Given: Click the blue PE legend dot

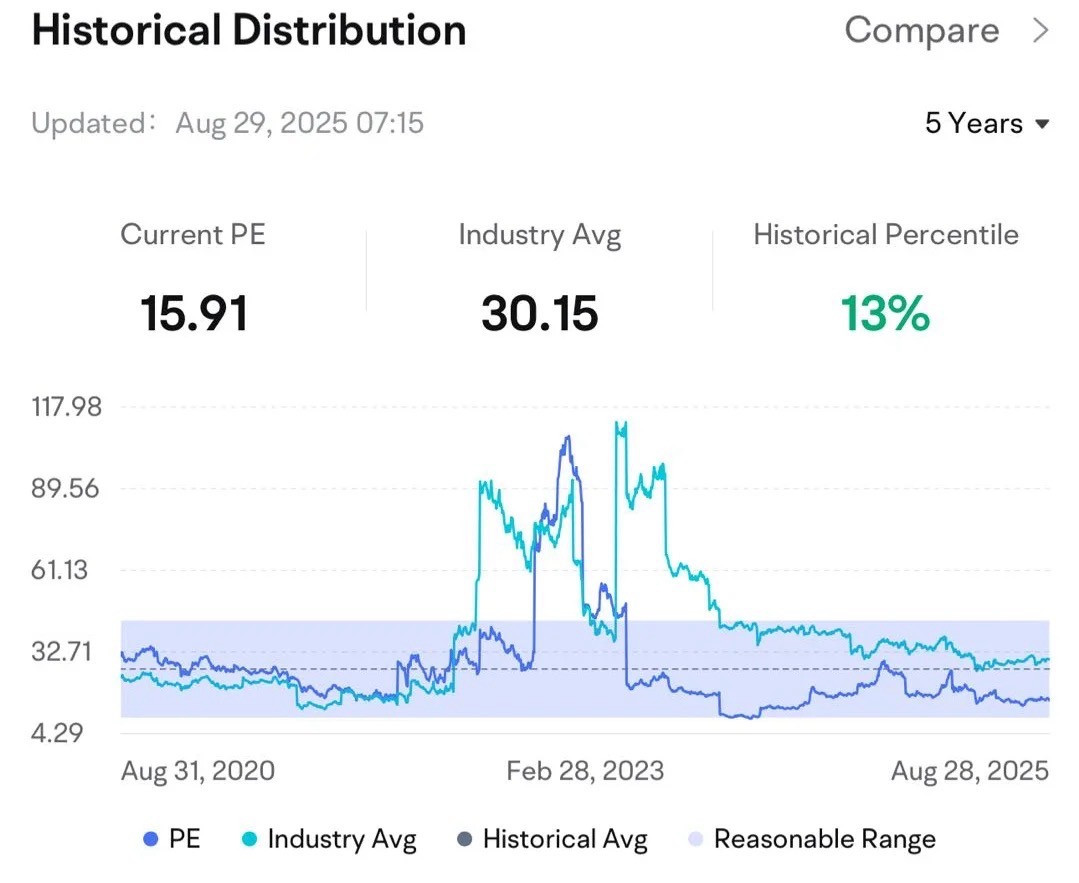Looking at the screenshot, I should pyautogui.click(x=151, y=840).
